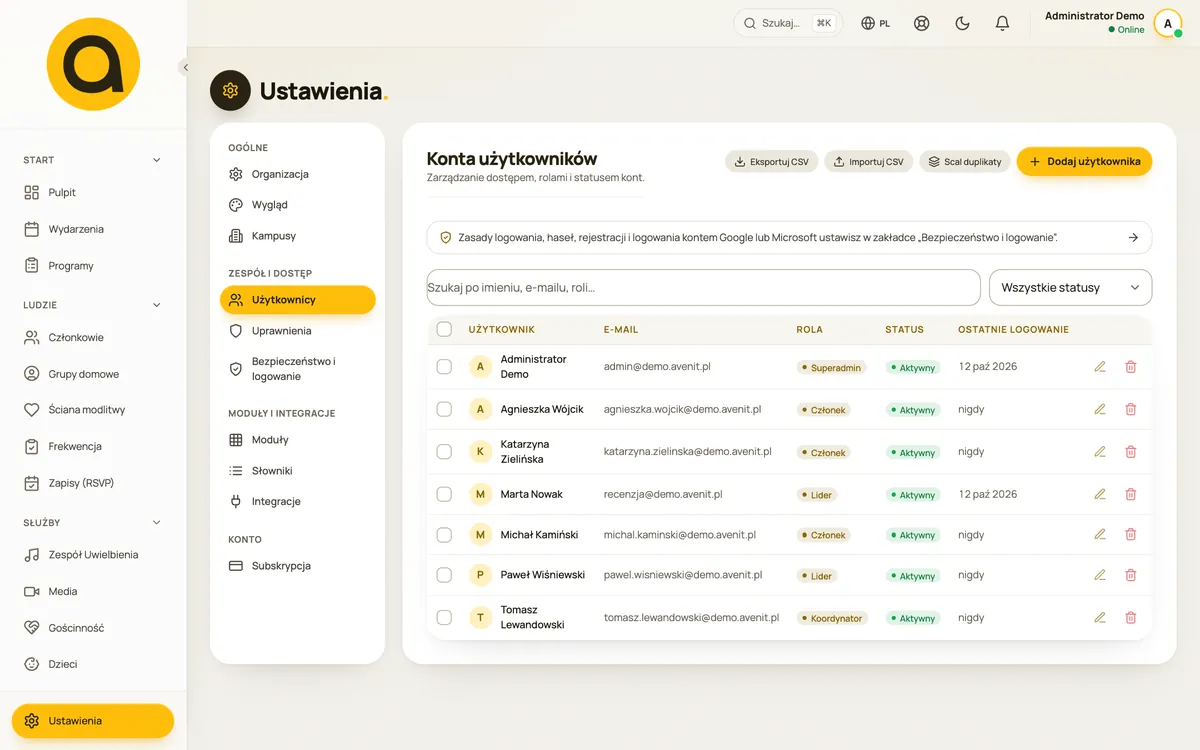
Task: Open the Administrator Demo profile avatar
Action: pos(1167,23)
